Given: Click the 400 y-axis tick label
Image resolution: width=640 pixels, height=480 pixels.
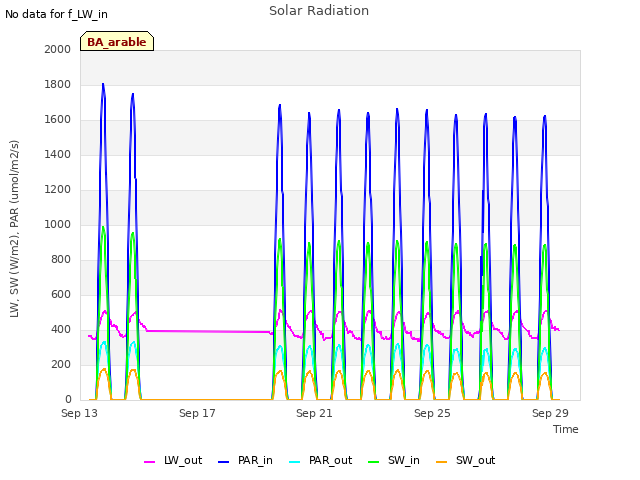Looking at the screenshot, I should pyautogui.click(x=61, y=329).
